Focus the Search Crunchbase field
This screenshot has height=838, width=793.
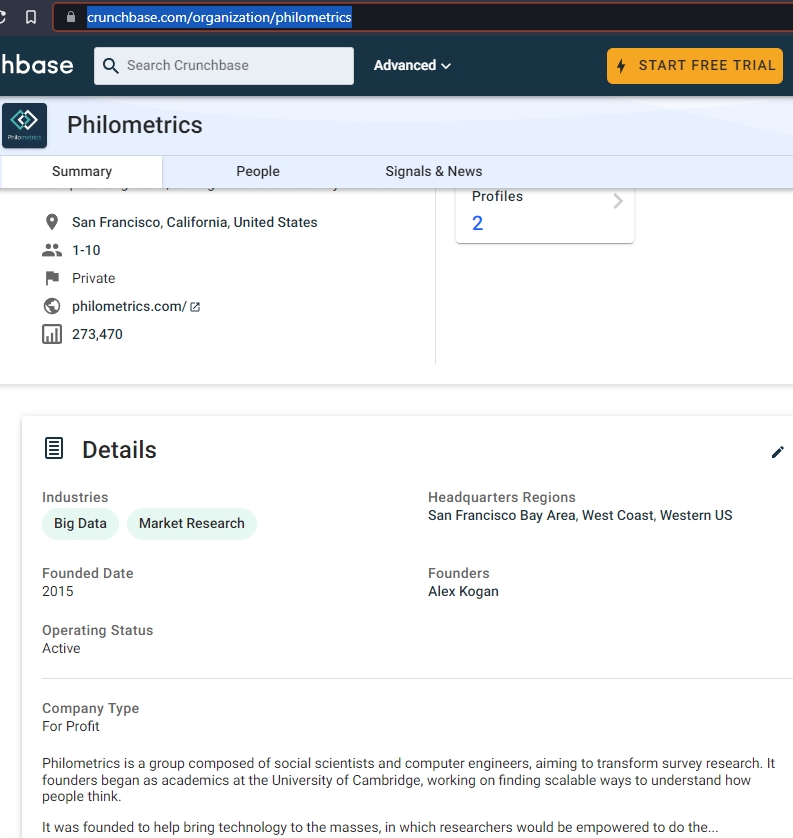pyautogui.click(x=224, y=66)
